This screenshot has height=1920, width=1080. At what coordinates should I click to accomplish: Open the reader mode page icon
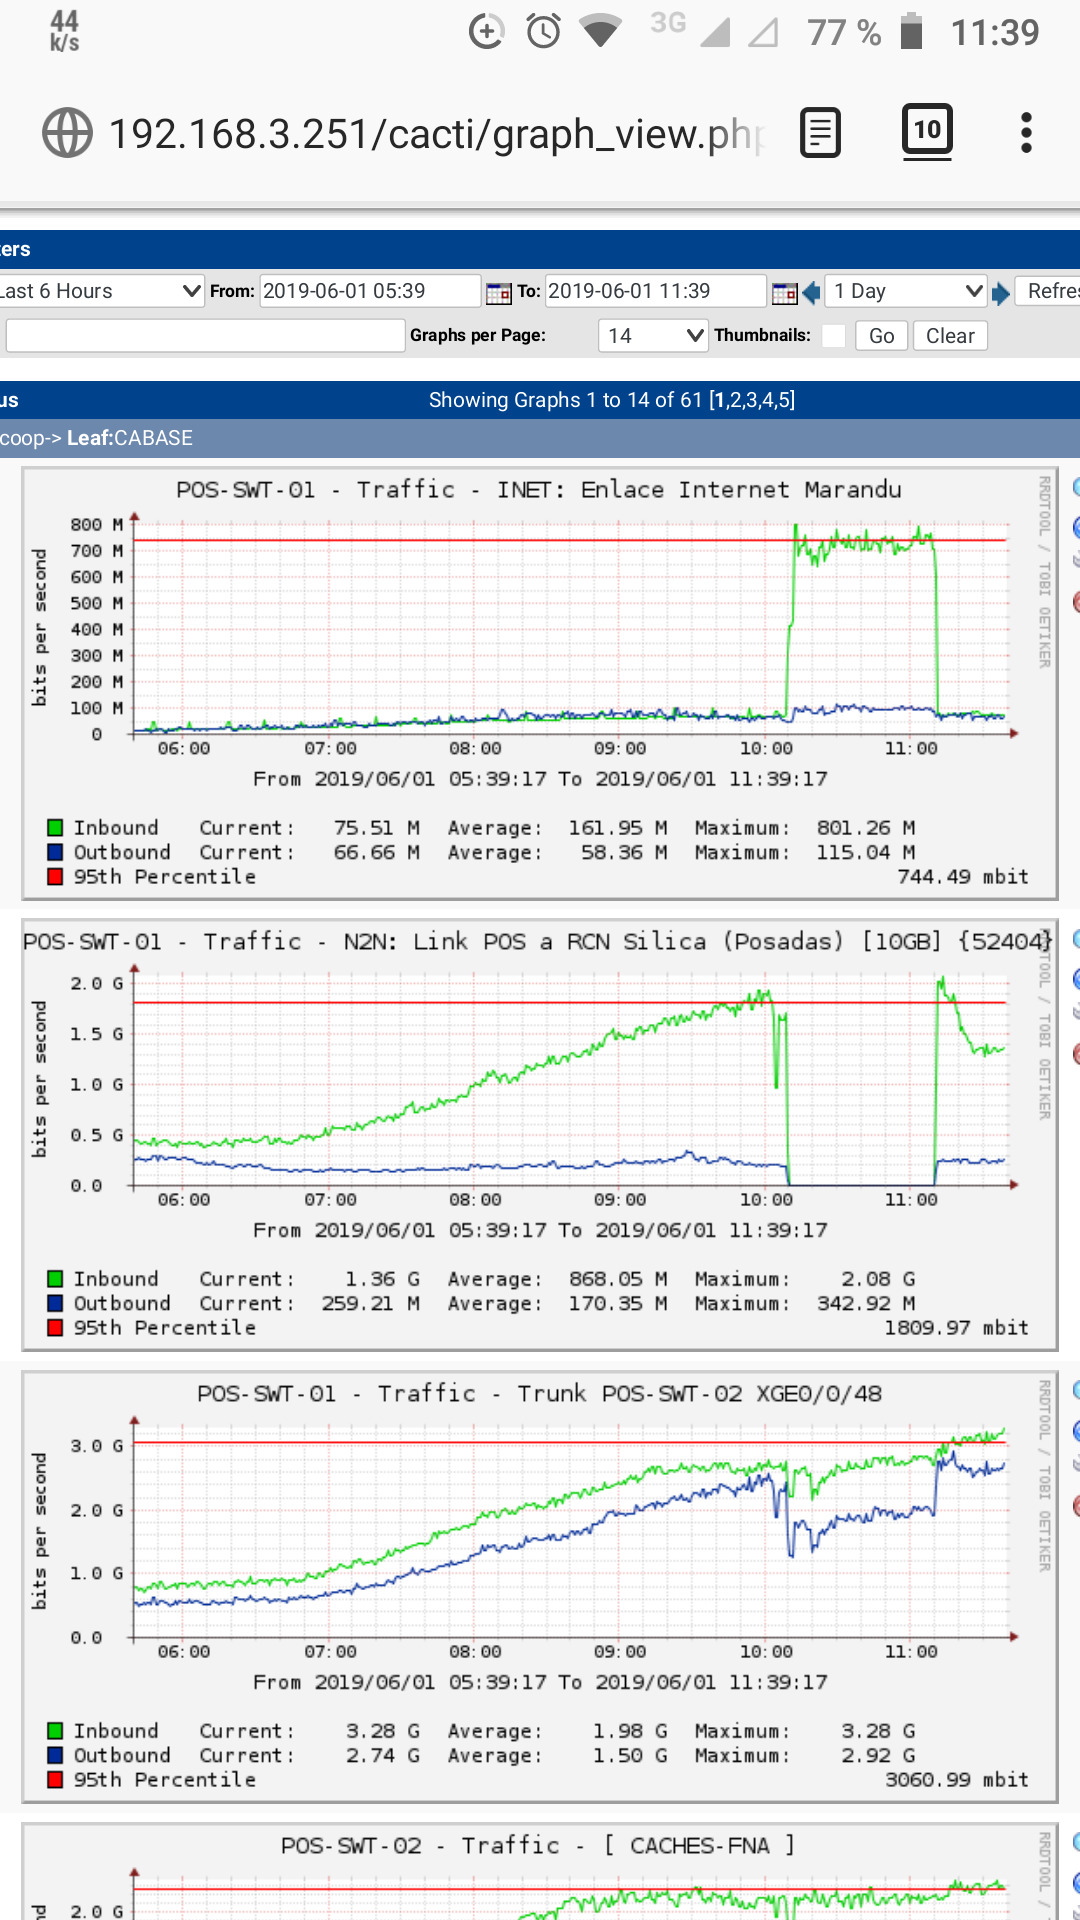tap(820, 133)
